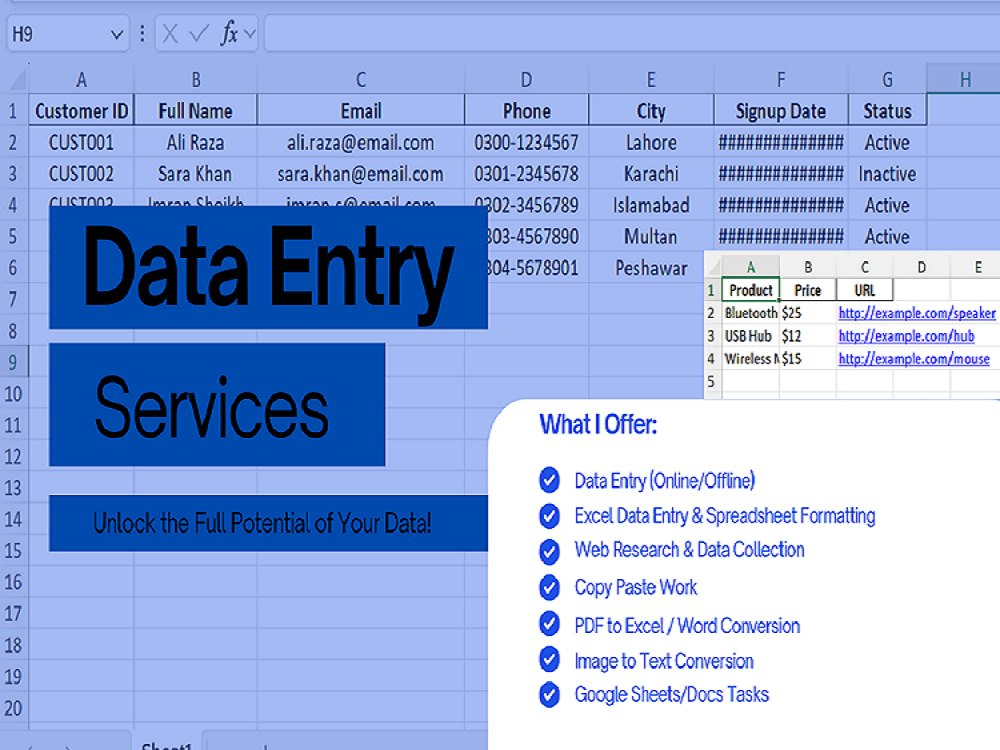
Task: Click the URL header in small sheet
Action: tap(865, 290)
